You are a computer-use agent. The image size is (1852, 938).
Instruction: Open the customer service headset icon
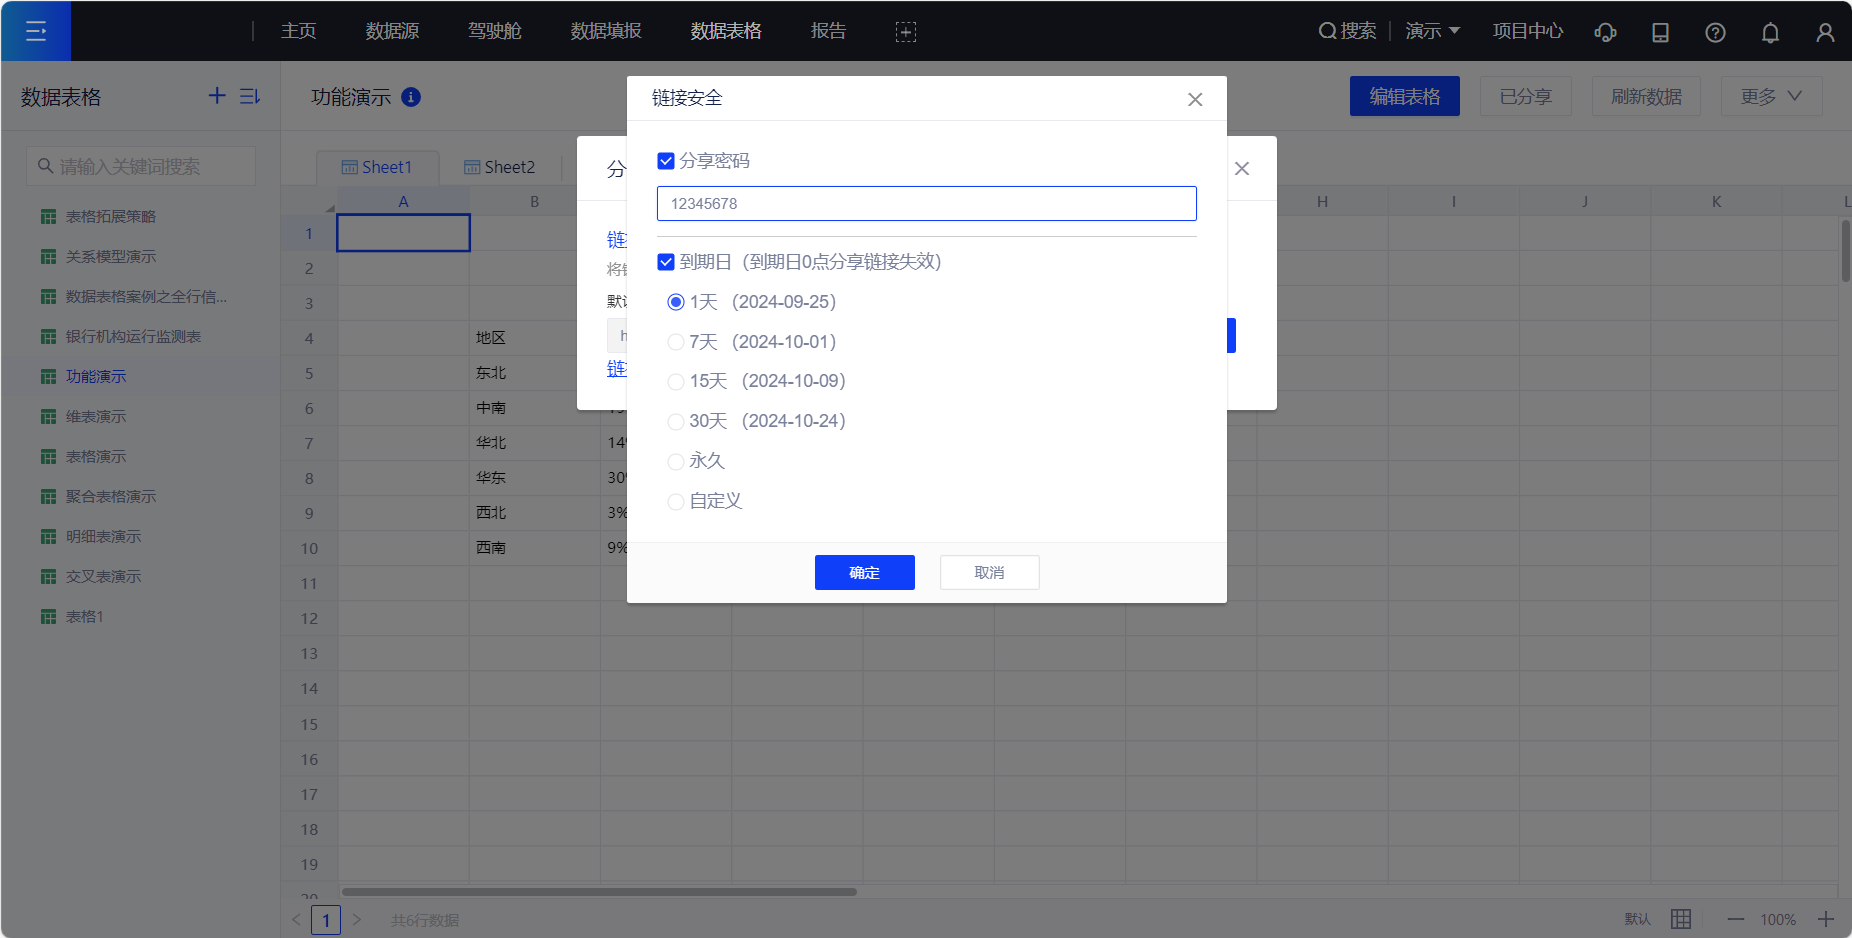1605,32
